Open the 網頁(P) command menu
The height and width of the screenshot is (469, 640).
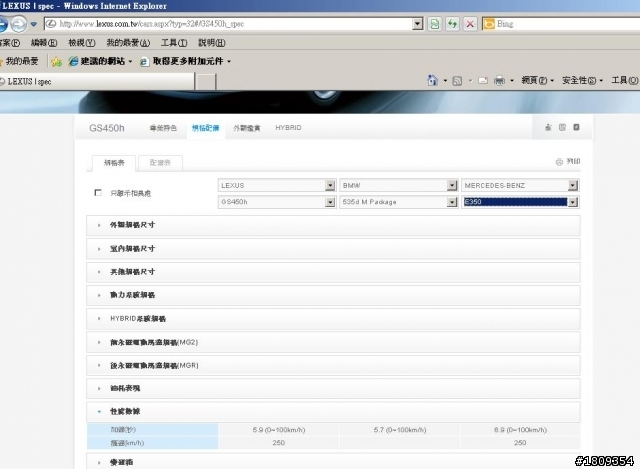(x=537, y=80)
